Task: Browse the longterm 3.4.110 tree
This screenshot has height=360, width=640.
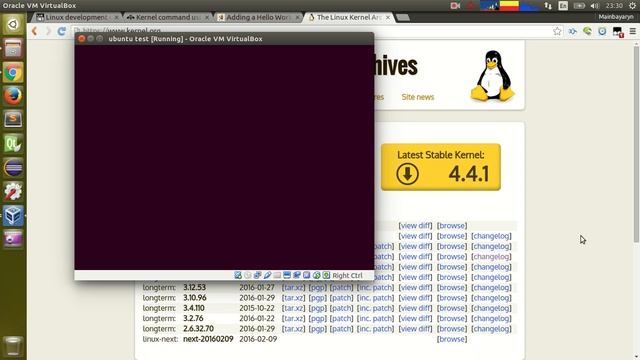Action: coord(452,308)
